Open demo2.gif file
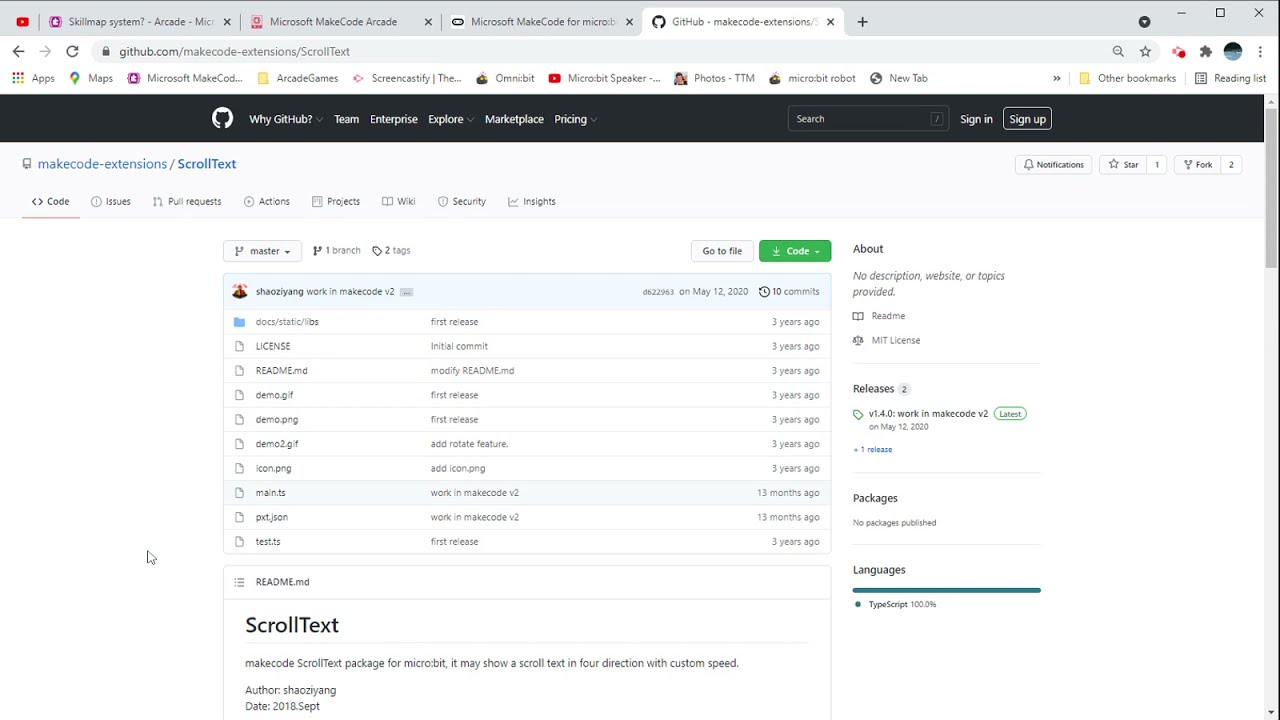This screenshot has height=720, width=1280. (x=277, y=444)
